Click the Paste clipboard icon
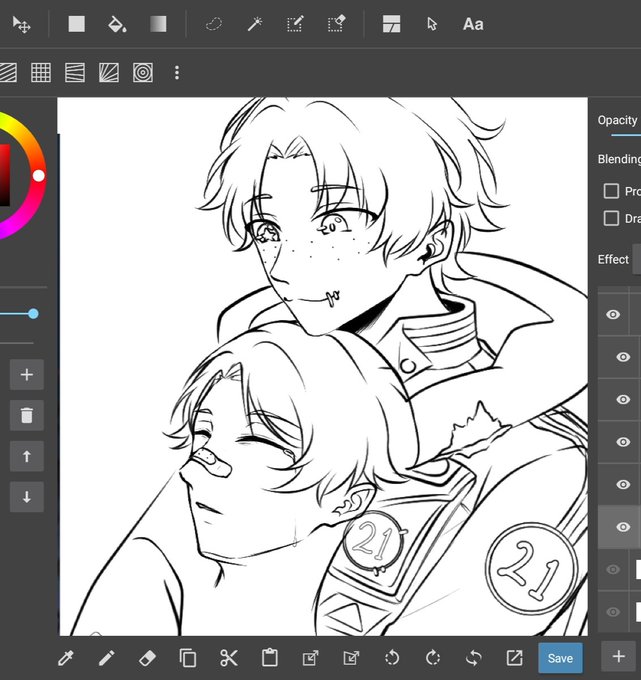The width and height of the screenshot is (641, 680). (x=269, y=658)
